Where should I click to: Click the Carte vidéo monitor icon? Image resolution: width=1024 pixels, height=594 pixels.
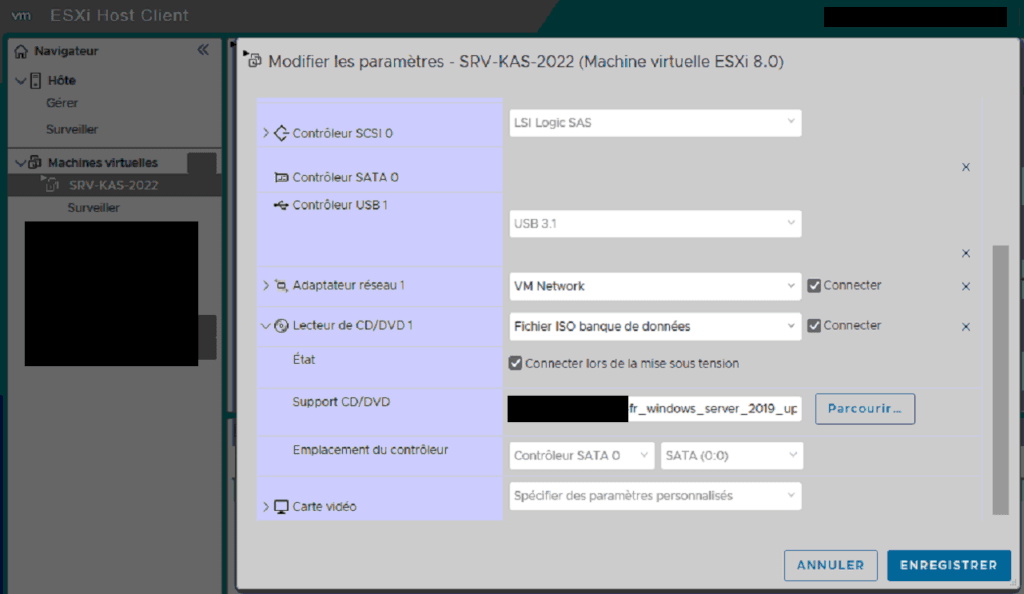[x=281, y=507]
